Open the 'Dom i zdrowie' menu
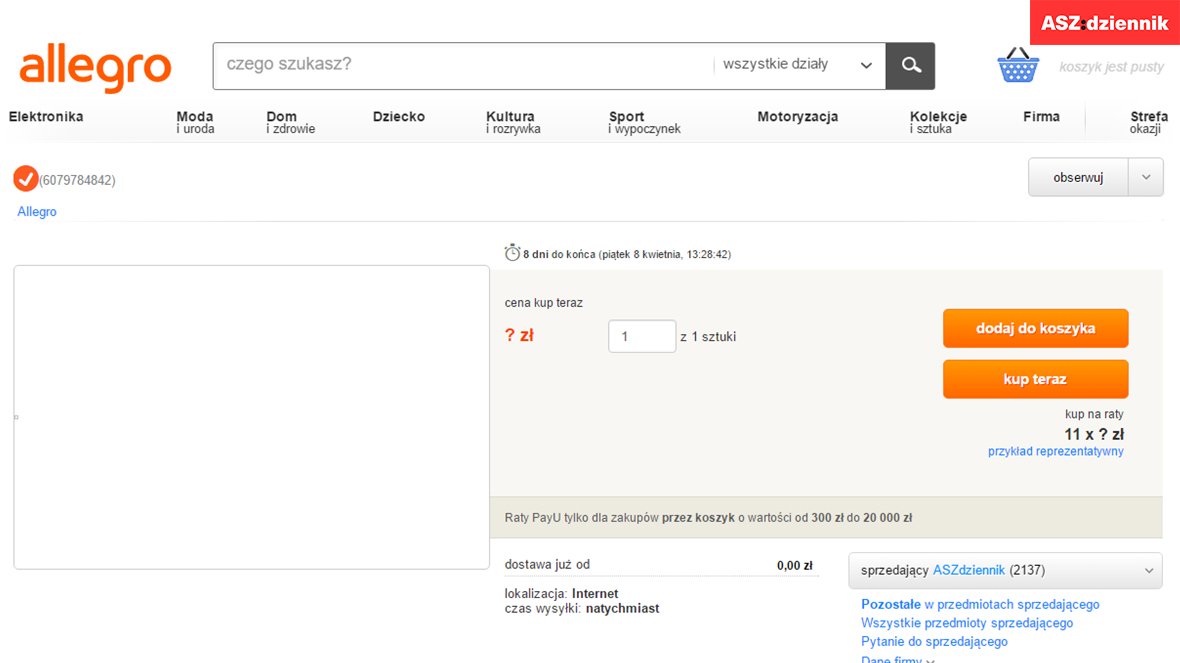 coord(290,122)
